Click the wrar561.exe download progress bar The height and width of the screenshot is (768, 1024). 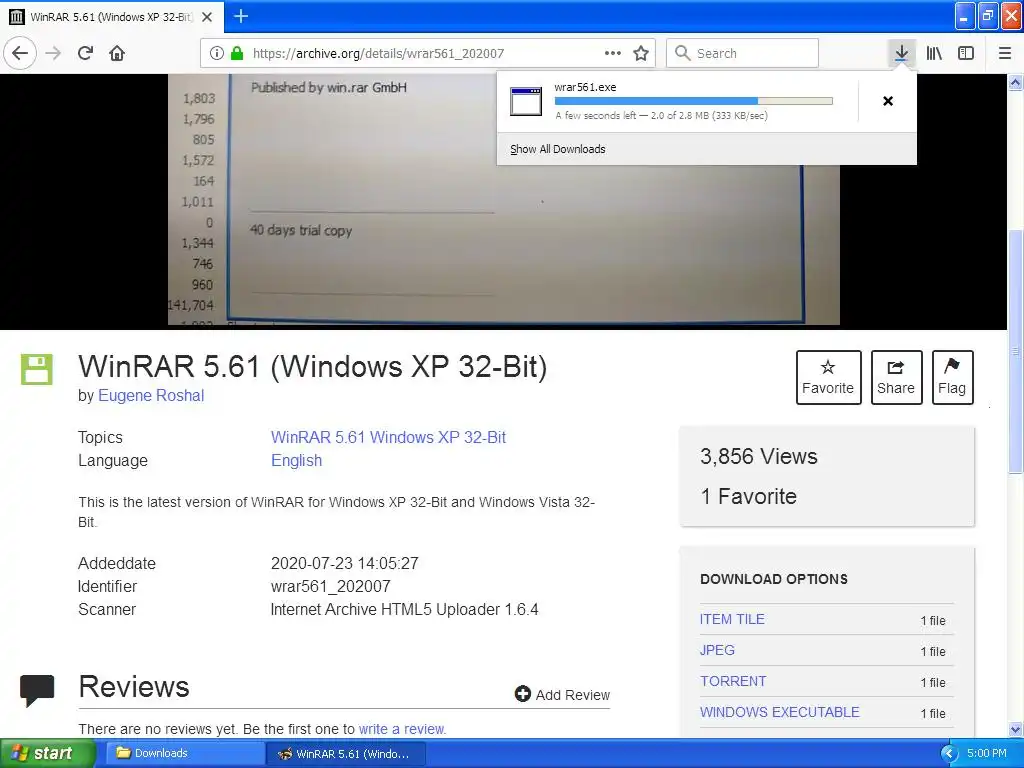[694, 101]
